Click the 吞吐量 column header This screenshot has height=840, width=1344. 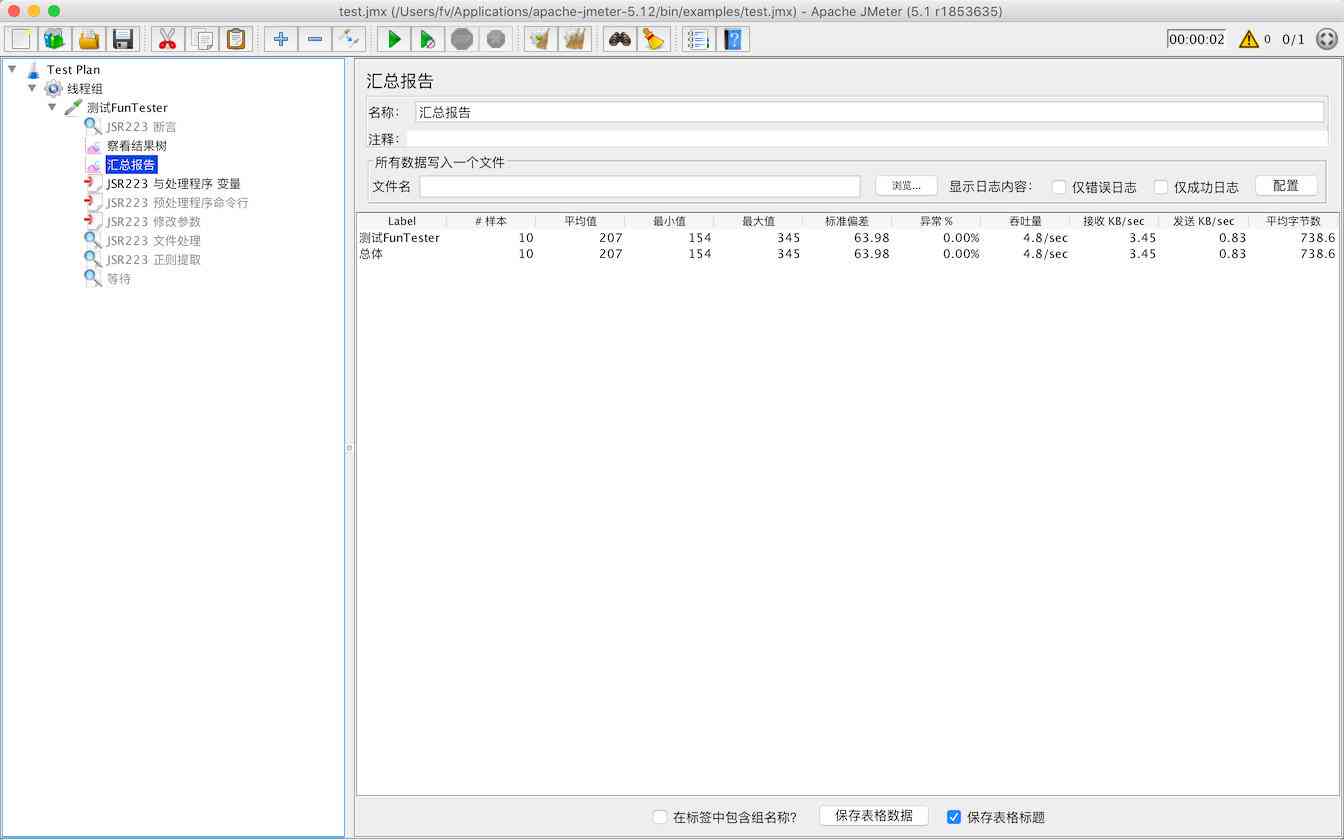pos(1025,221)
